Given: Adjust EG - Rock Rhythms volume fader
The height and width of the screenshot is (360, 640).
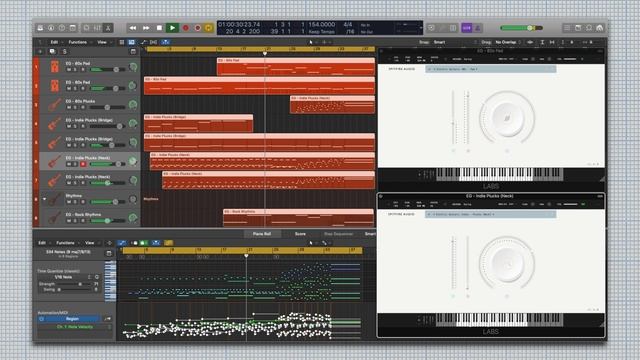Looking at the screenshot, I should pyautogui.click(x=107, y=220).
